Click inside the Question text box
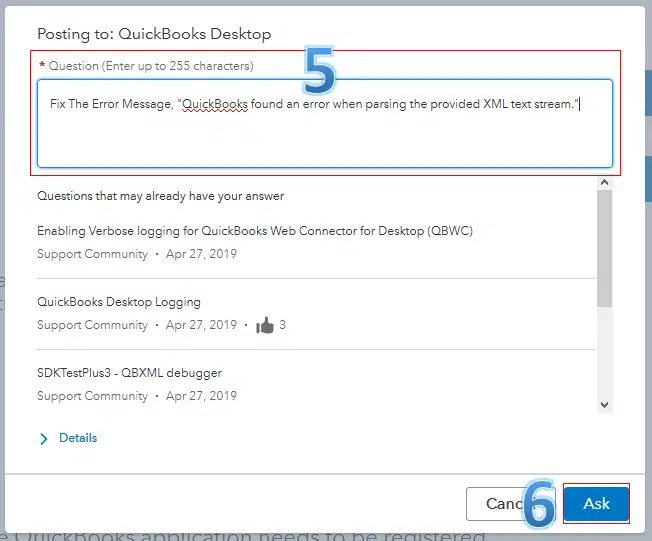652x541 pixels. [x=325, y=124]
